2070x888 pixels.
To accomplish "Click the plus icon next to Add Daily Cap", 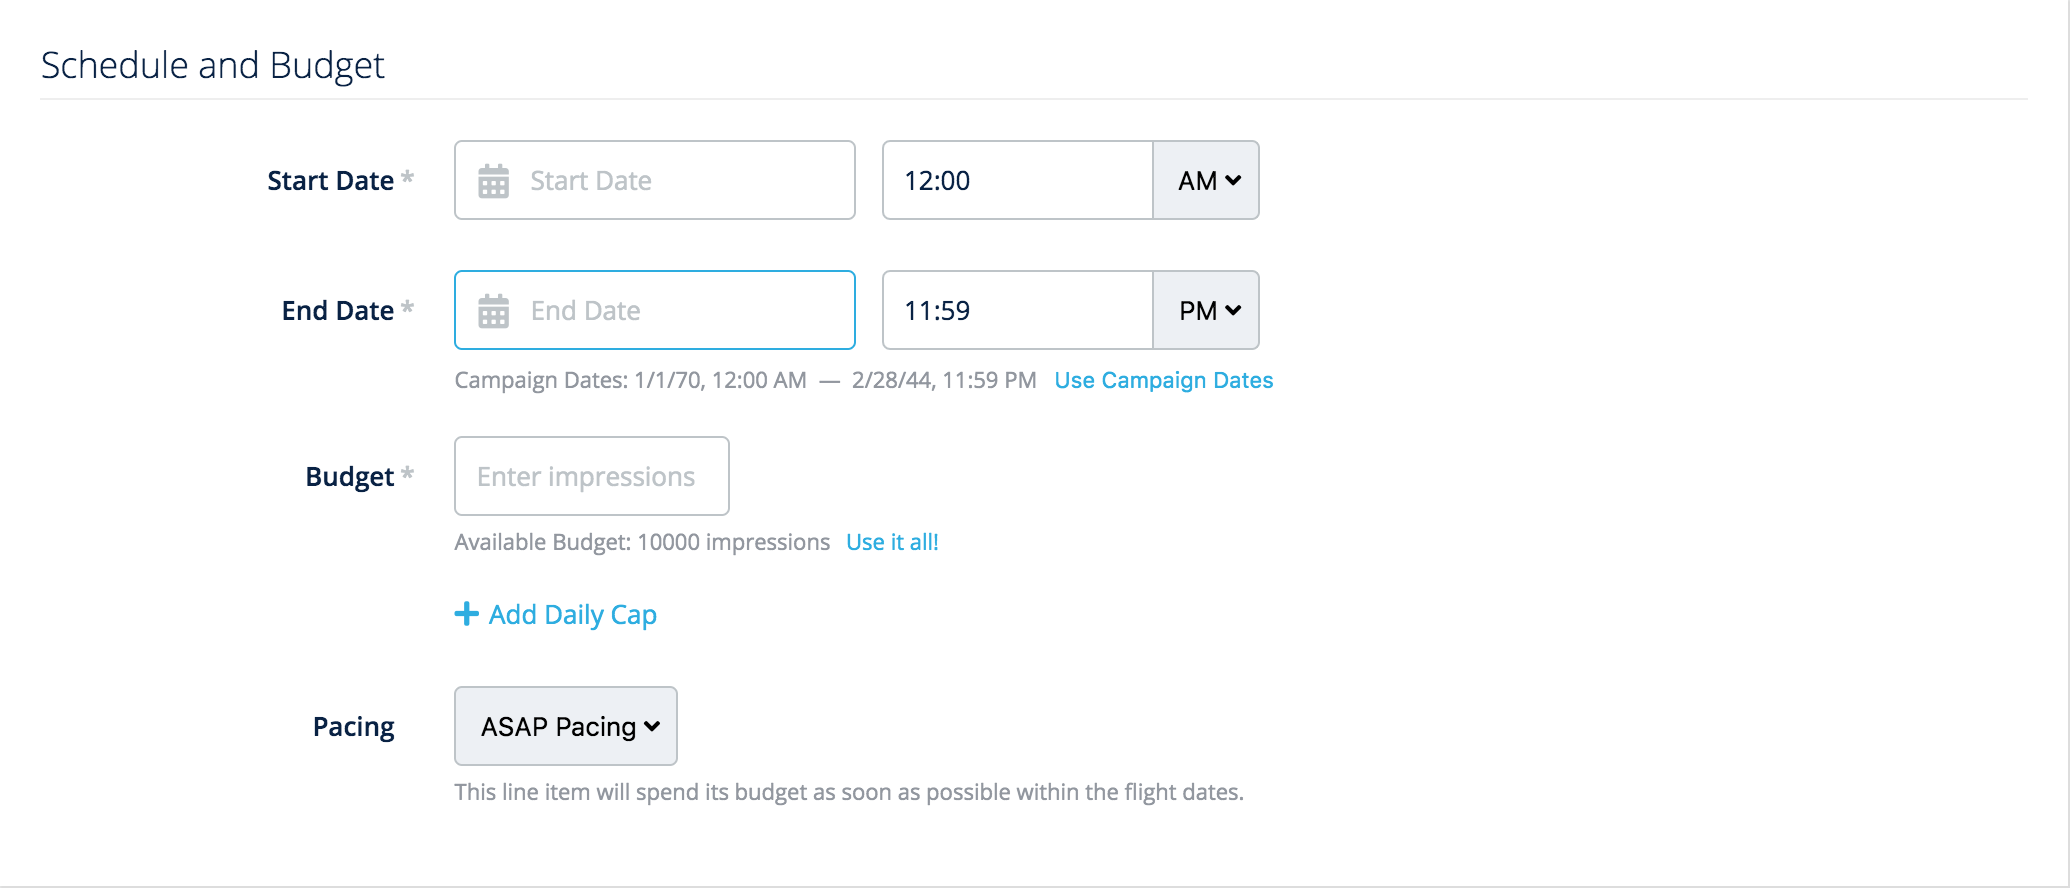I will (466, 614).
